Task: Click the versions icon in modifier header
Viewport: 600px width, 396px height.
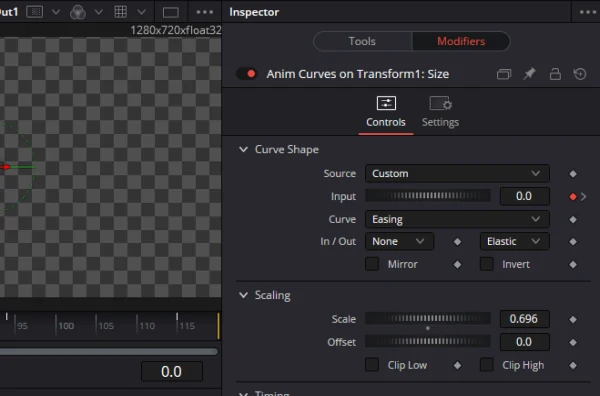Action: [504, 73]
